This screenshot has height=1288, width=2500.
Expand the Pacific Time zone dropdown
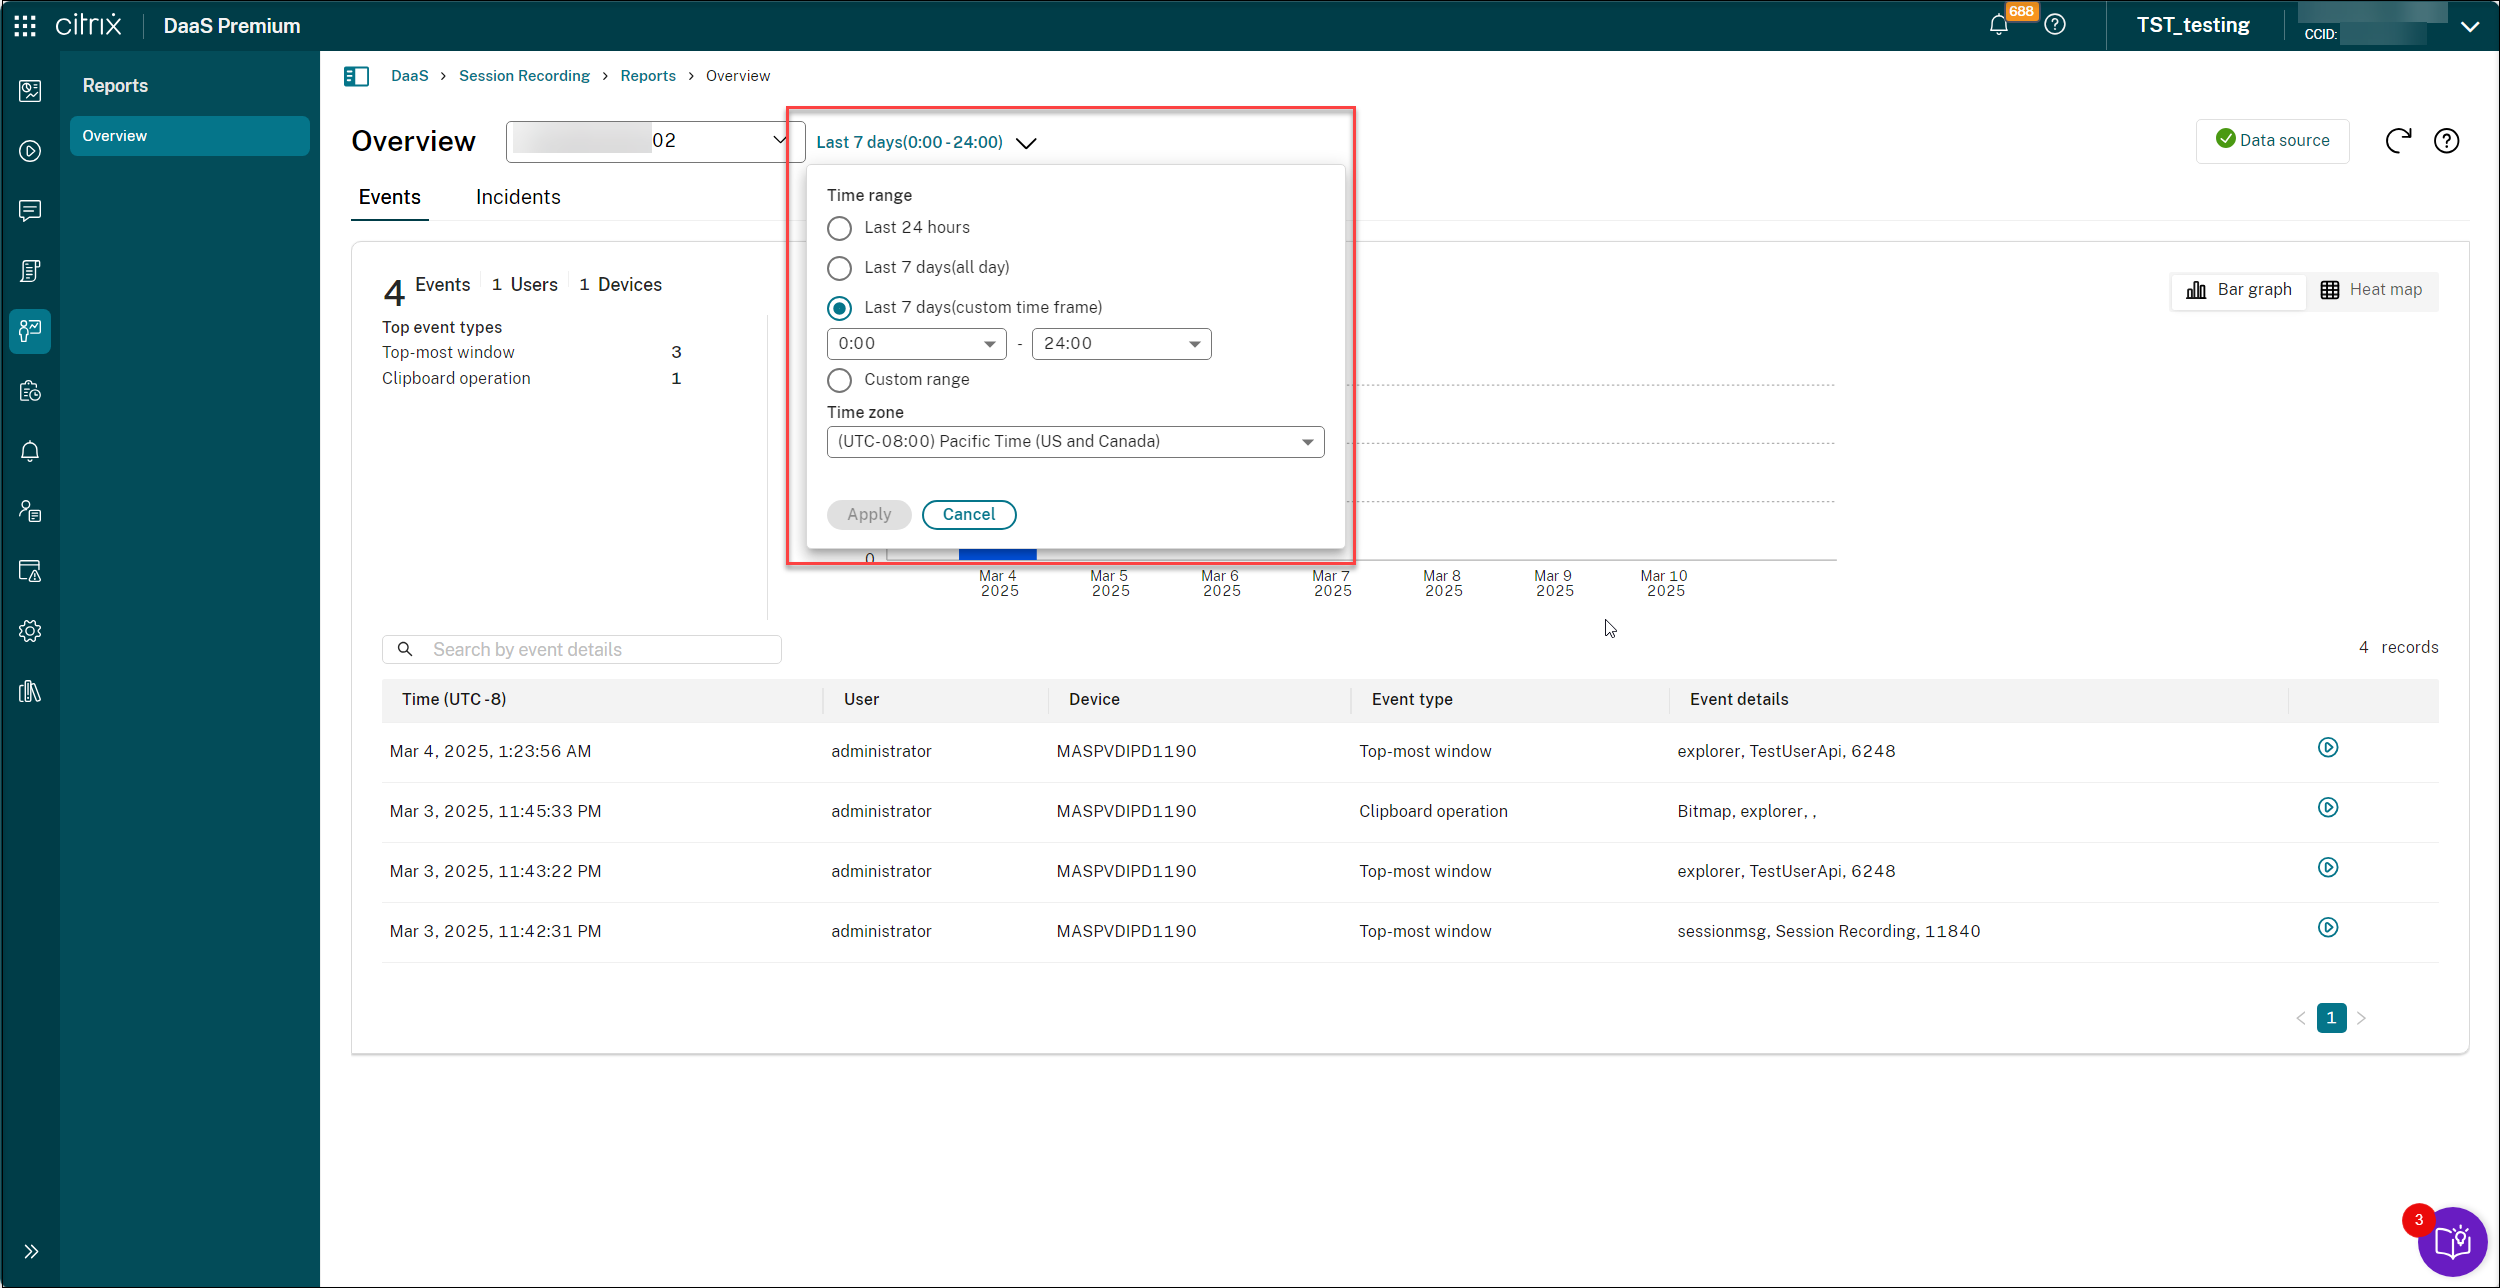point(1075,442)
